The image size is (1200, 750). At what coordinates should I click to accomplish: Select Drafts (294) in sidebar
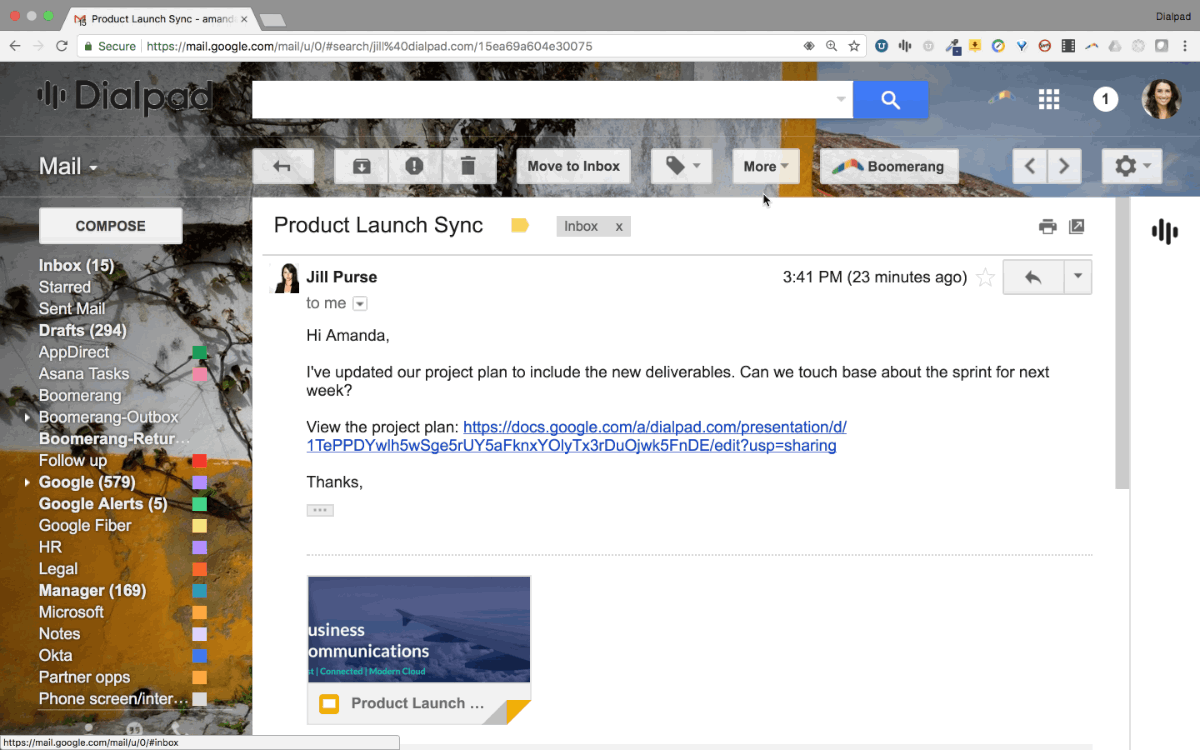coord(82,331)
